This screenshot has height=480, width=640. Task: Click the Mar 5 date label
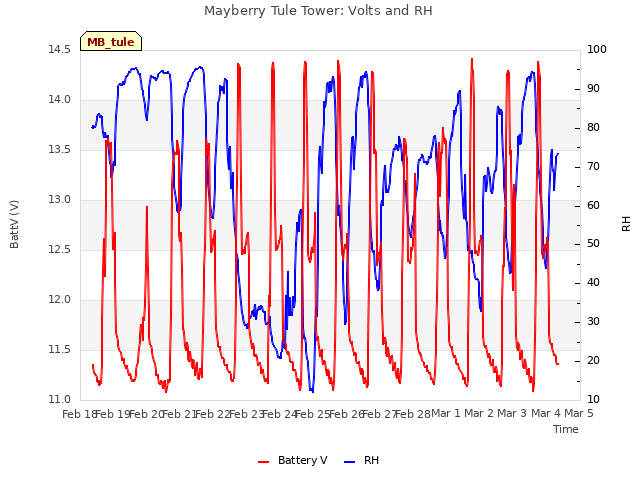[579, 413]
